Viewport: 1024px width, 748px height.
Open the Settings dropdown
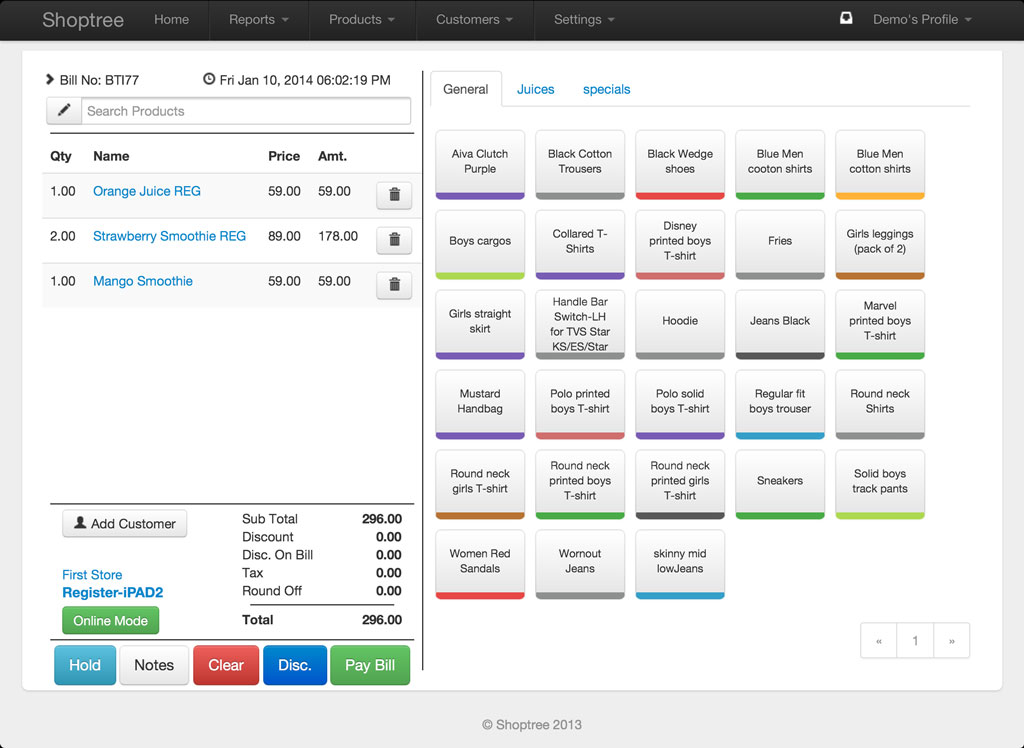(x=584, y=20)
